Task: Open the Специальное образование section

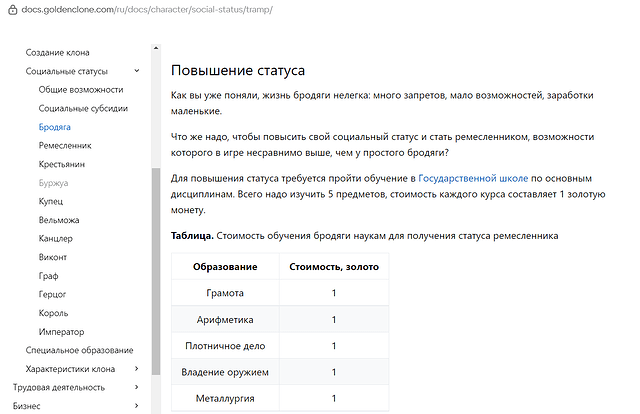Action: point(79,350)
